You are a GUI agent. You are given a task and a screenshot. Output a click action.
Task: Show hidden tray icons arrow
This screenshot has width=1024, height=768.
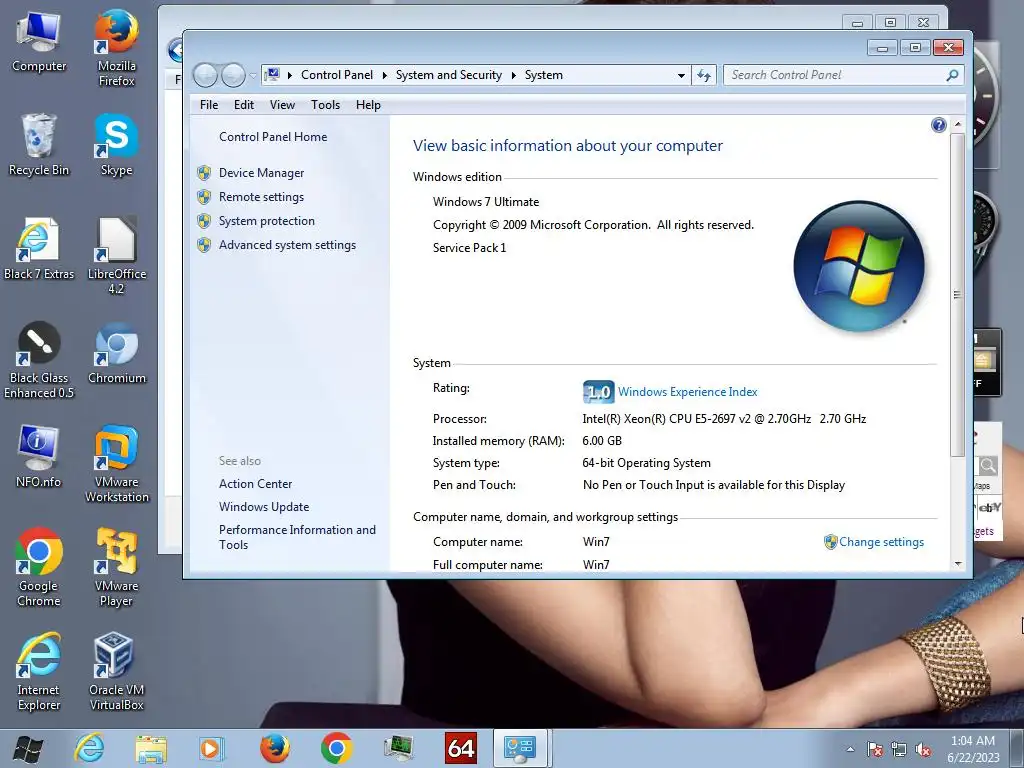point(850,750)
